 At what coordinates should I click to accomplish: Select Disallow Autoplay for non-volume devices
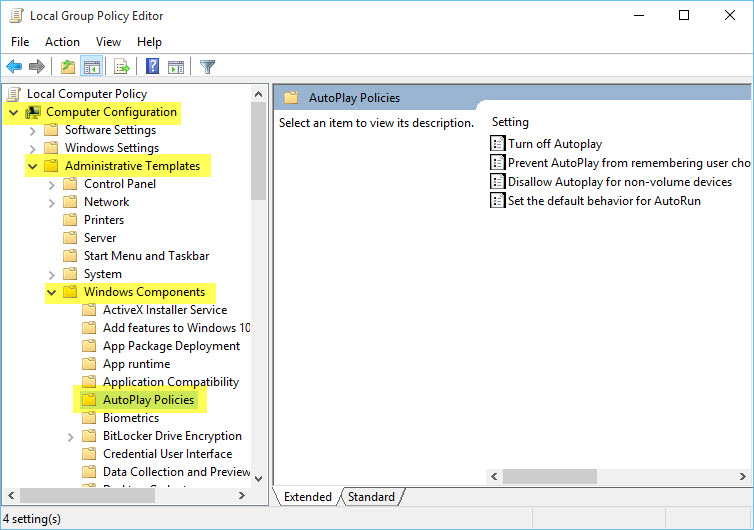[619, 182]
